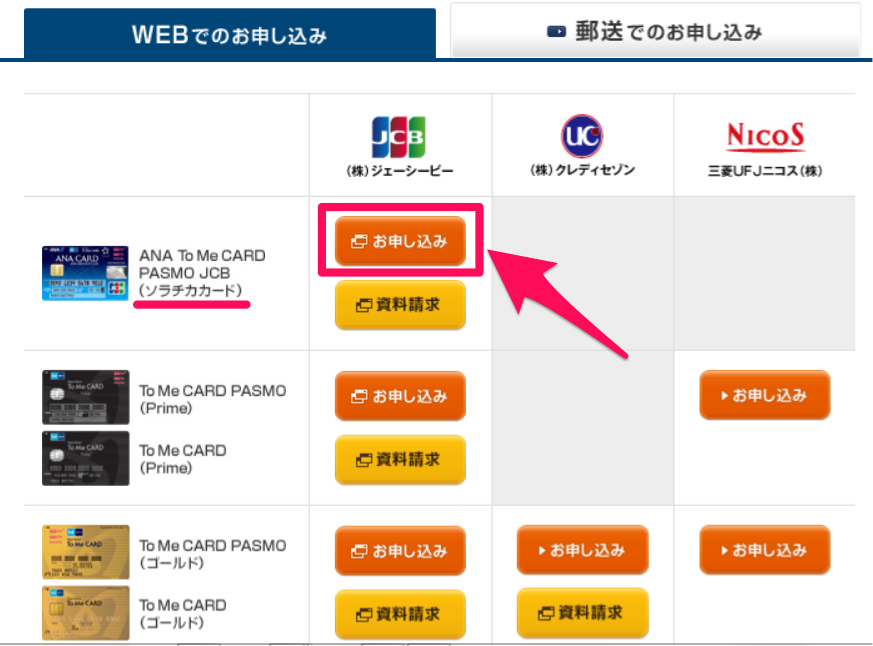Click the To Me CARD (Prime) card image
Screen dimensions: 873x646
86,458
